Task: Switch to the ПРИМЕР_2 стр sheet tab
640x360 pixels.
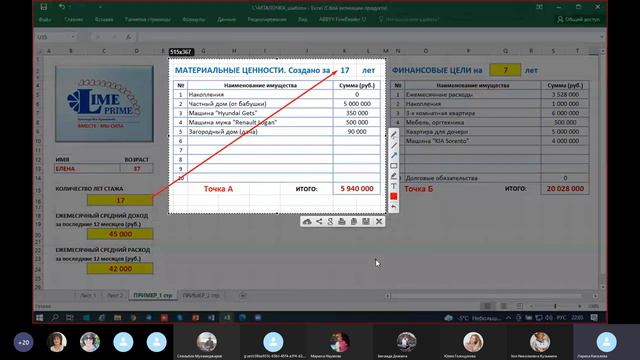Action: point(201,295)
